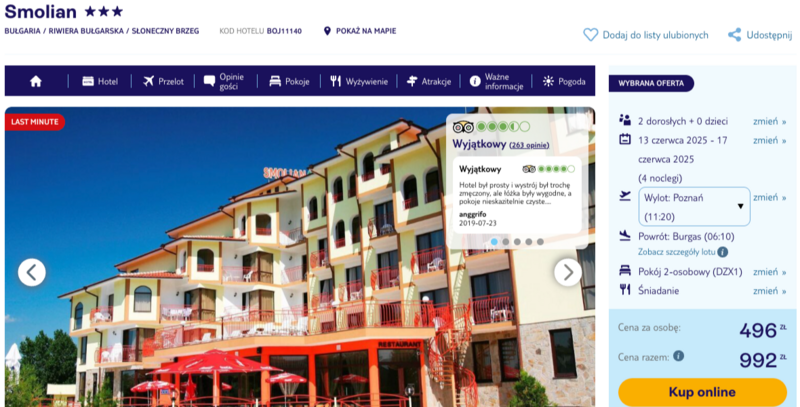
Task: Change travelers count via zmień link
Action: [x=769, y=121]
